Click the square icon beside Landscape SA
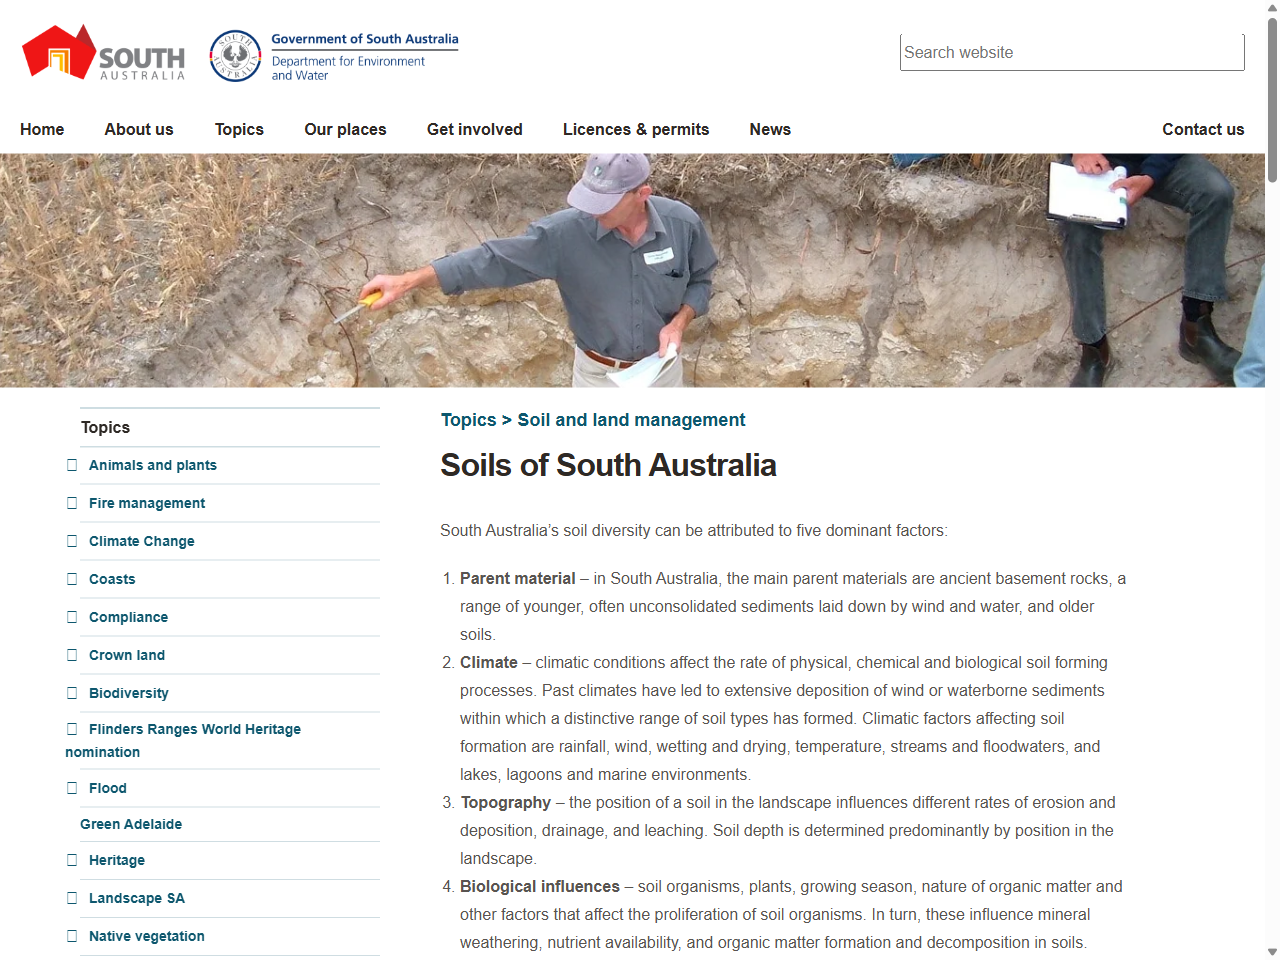This screenshot has height=960, width=1280. pos(71,897)
